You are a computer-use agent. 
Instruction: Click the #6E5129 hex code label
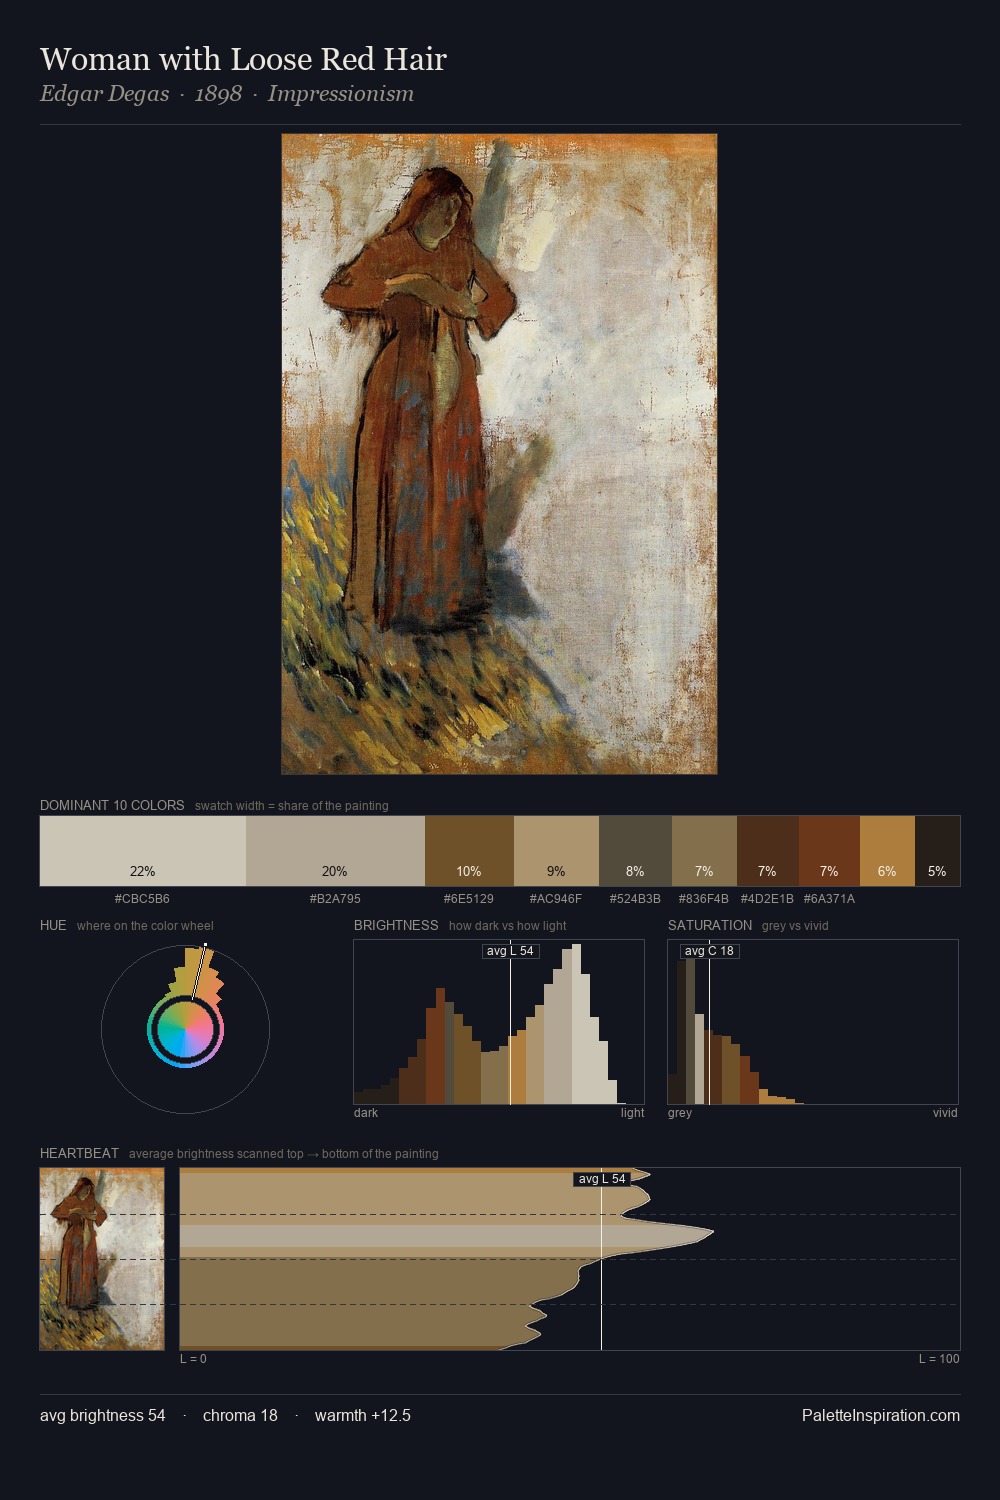click(469, 899)
